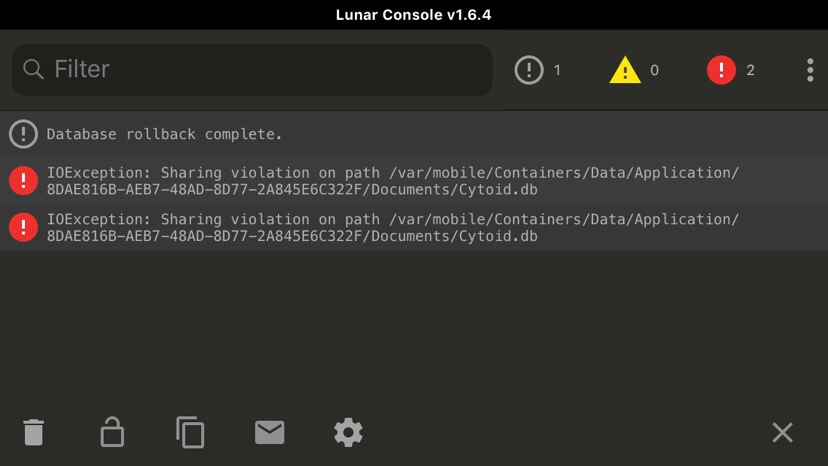Toggle the yellow warning filter icon
Viewport: 828px width, 466px height.
(625, 70)
